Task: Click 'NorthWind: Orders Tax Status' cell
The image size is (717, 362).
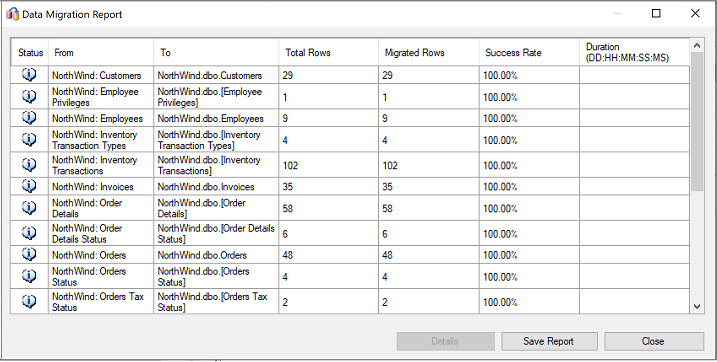Action: point(101,301)
